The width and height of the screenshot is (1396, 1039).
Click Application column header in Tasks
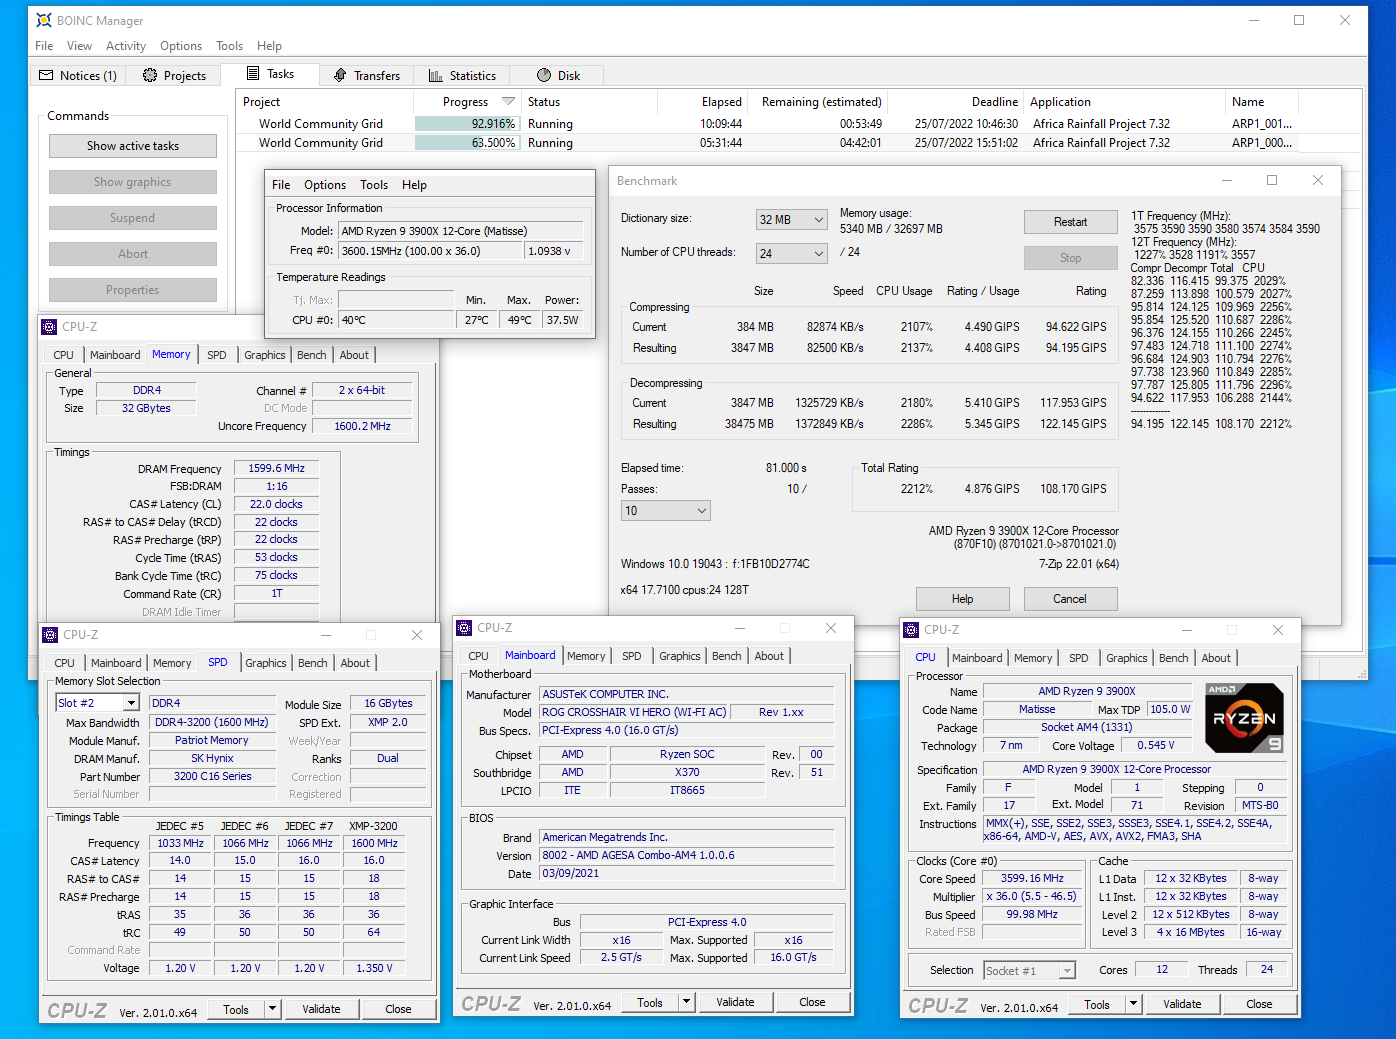tap(1124, 102)
